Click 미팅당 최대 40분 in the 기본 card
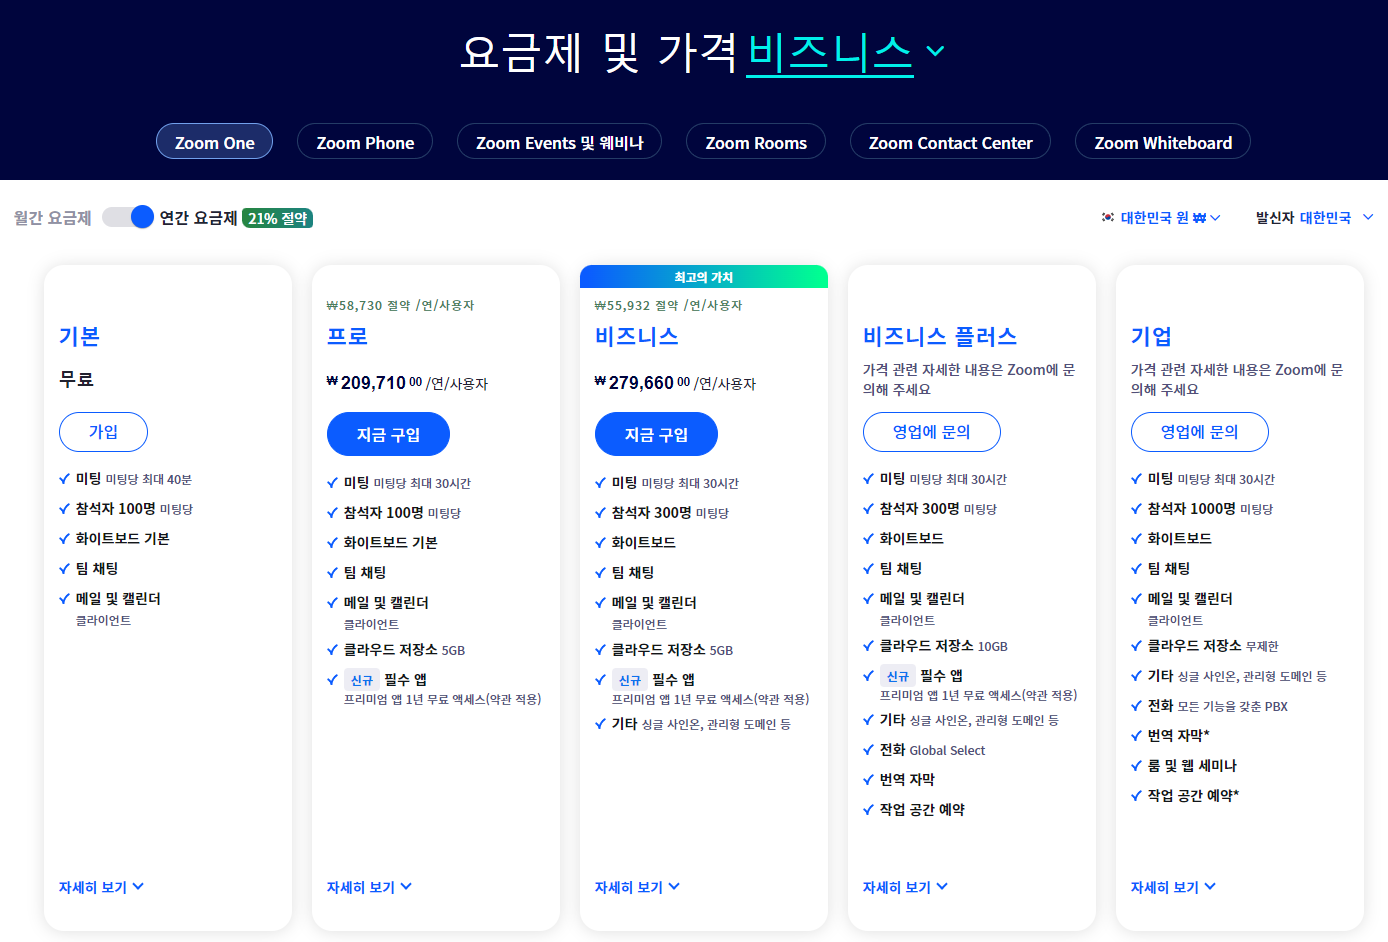The image size is (1388, 942). [x=149, y=480]
